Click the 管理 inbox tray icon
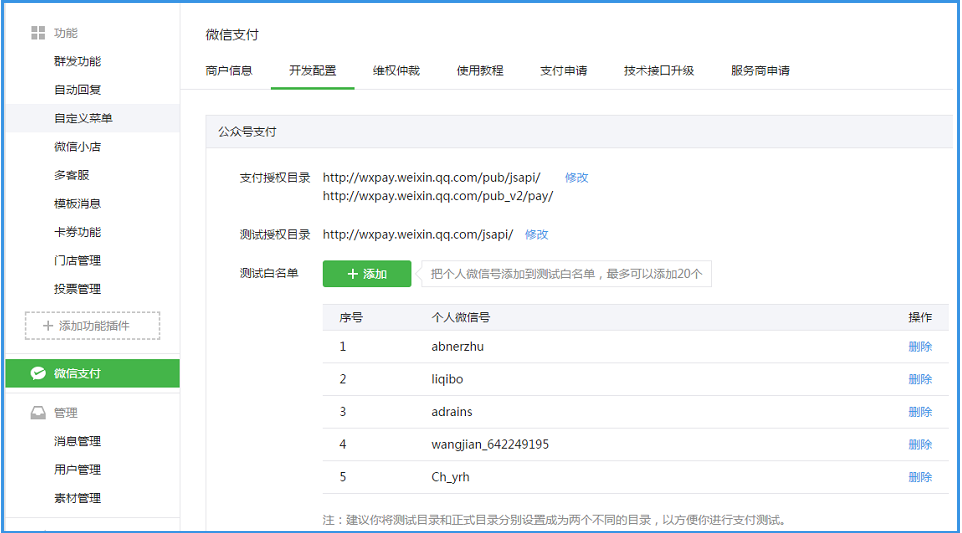This screenshot has width=962, height=533. coord(38,413)
